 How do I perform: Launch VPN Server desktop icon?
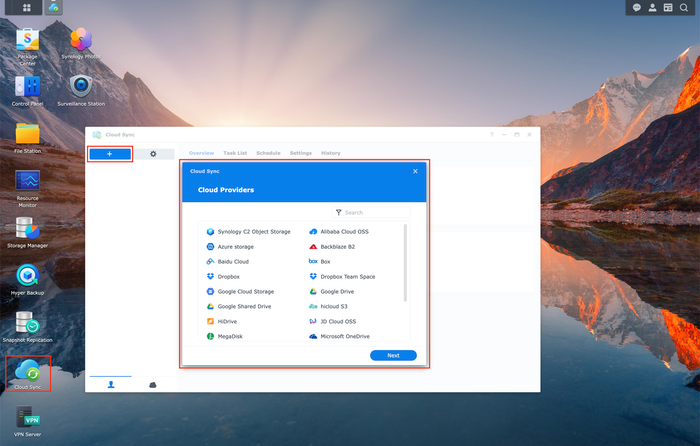point(27,417)
